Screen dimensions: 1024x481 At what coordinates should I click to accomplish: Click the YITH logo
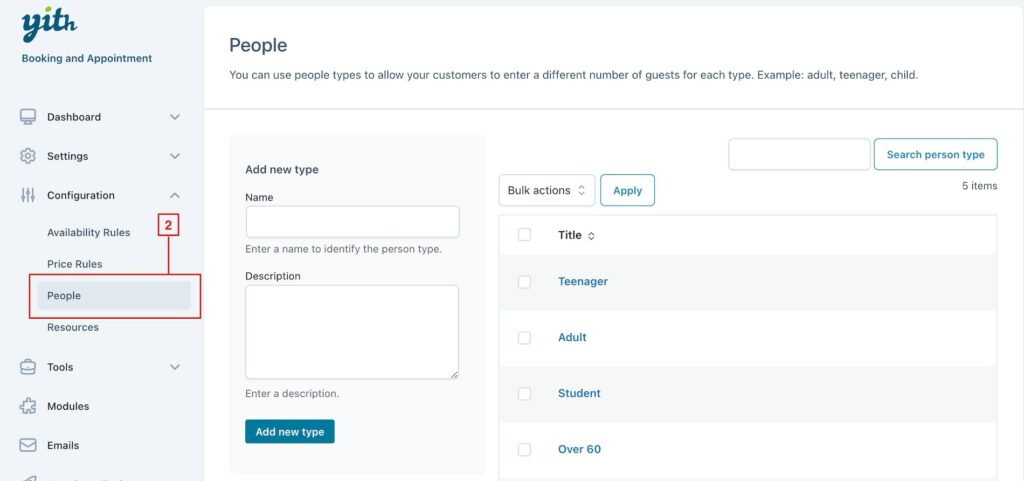coord(49,25)
